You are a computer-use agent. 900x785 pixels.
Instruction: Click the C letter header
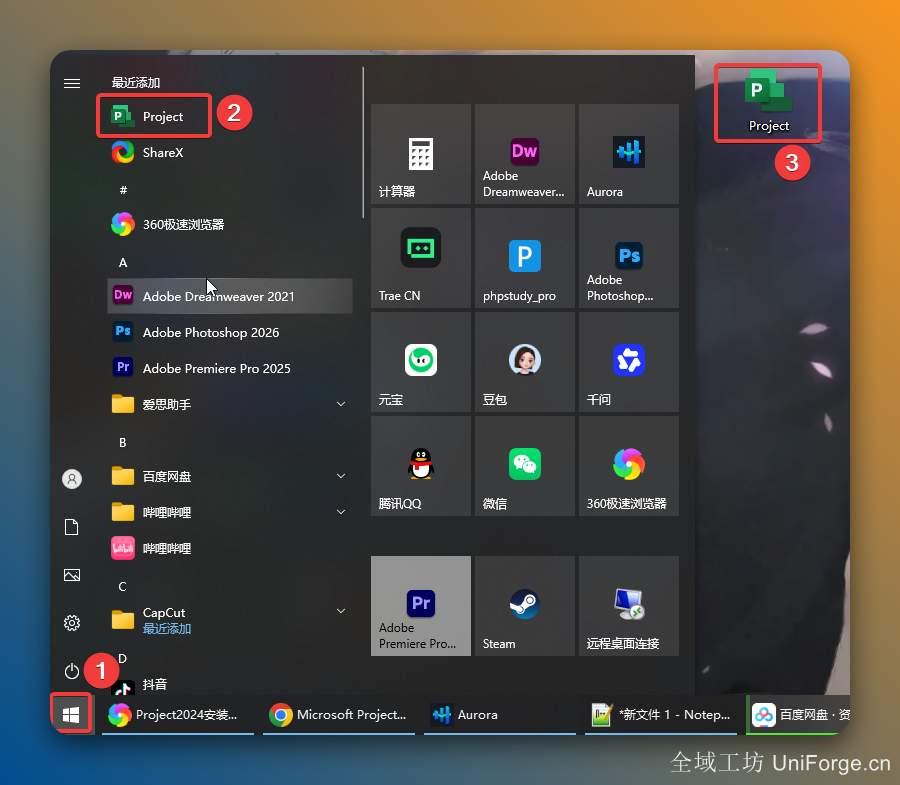point(122,586)
